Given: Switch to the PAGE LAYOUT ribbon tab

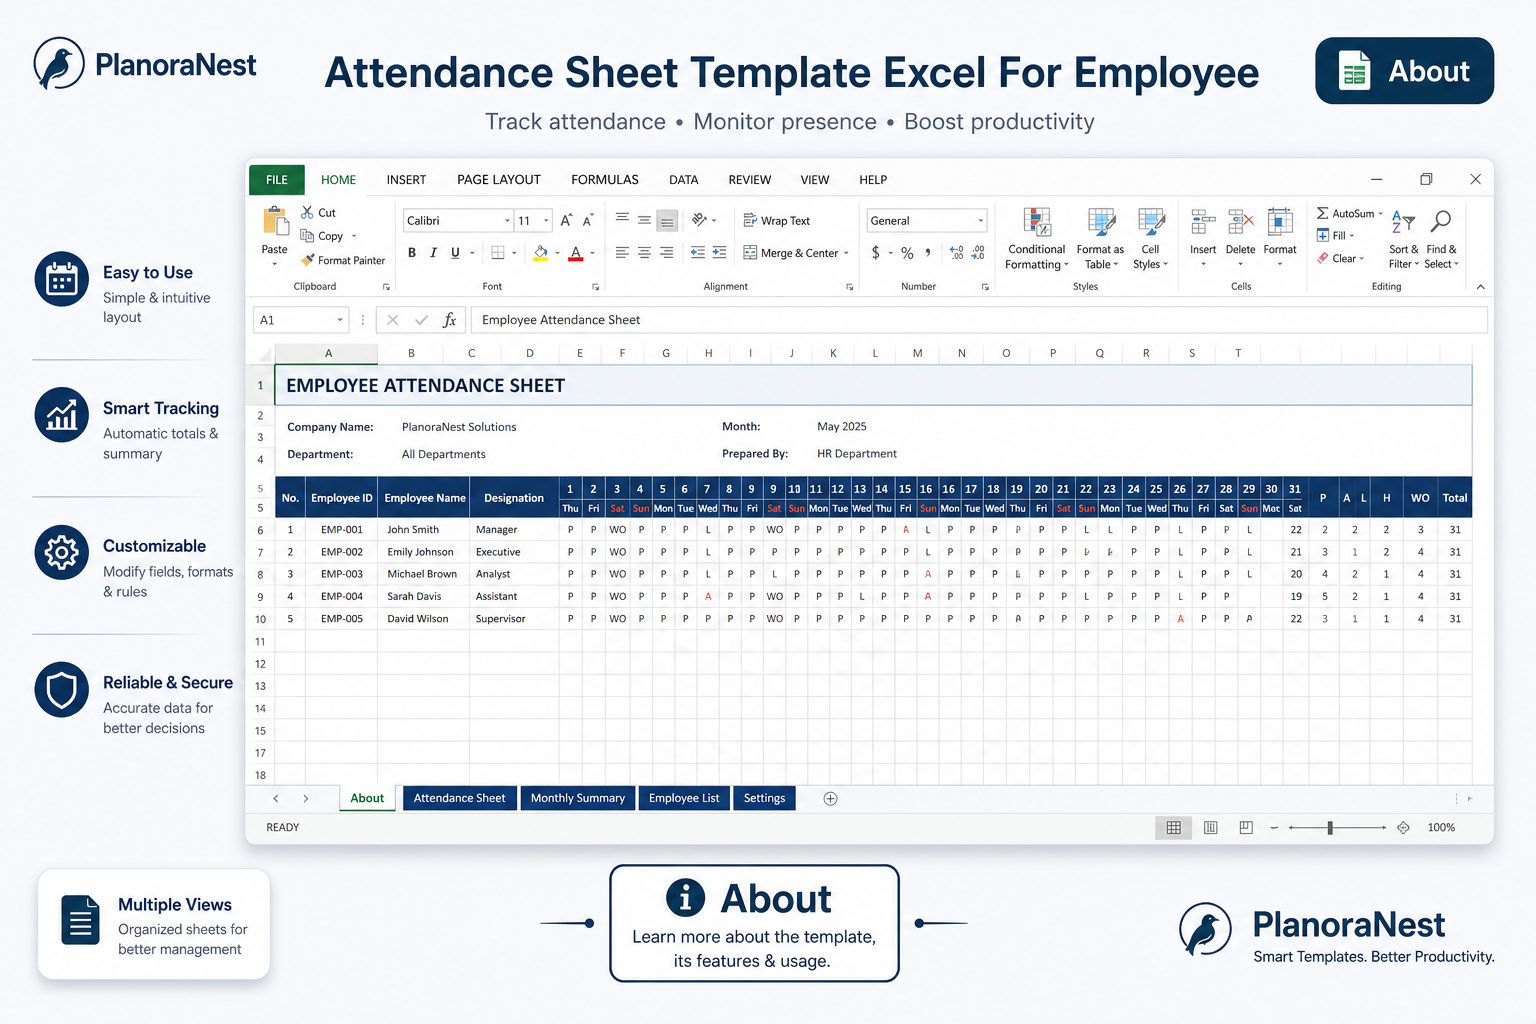Looking at the screenshot, I should [499, 180].
